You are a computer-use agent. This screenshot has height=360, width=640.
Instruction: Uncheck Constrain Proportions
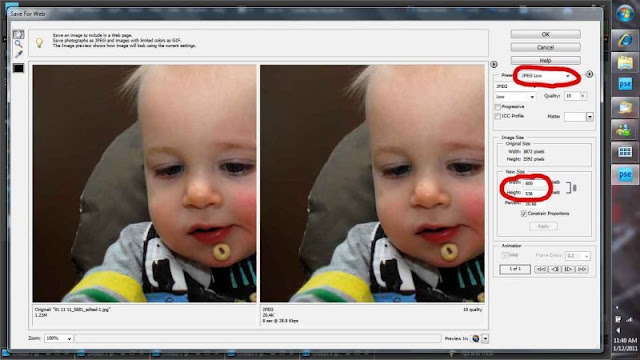click(524, 213)
